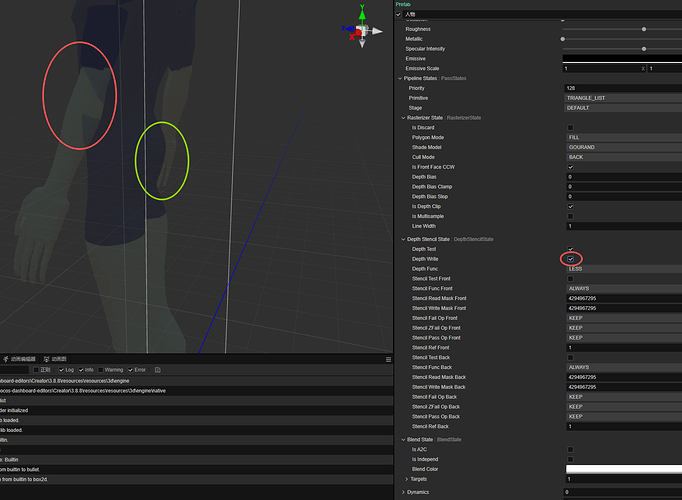Toggle the Is Discard checkbox
The width and height of the screenshot is (682, 500).
click(x=570, y=128)
